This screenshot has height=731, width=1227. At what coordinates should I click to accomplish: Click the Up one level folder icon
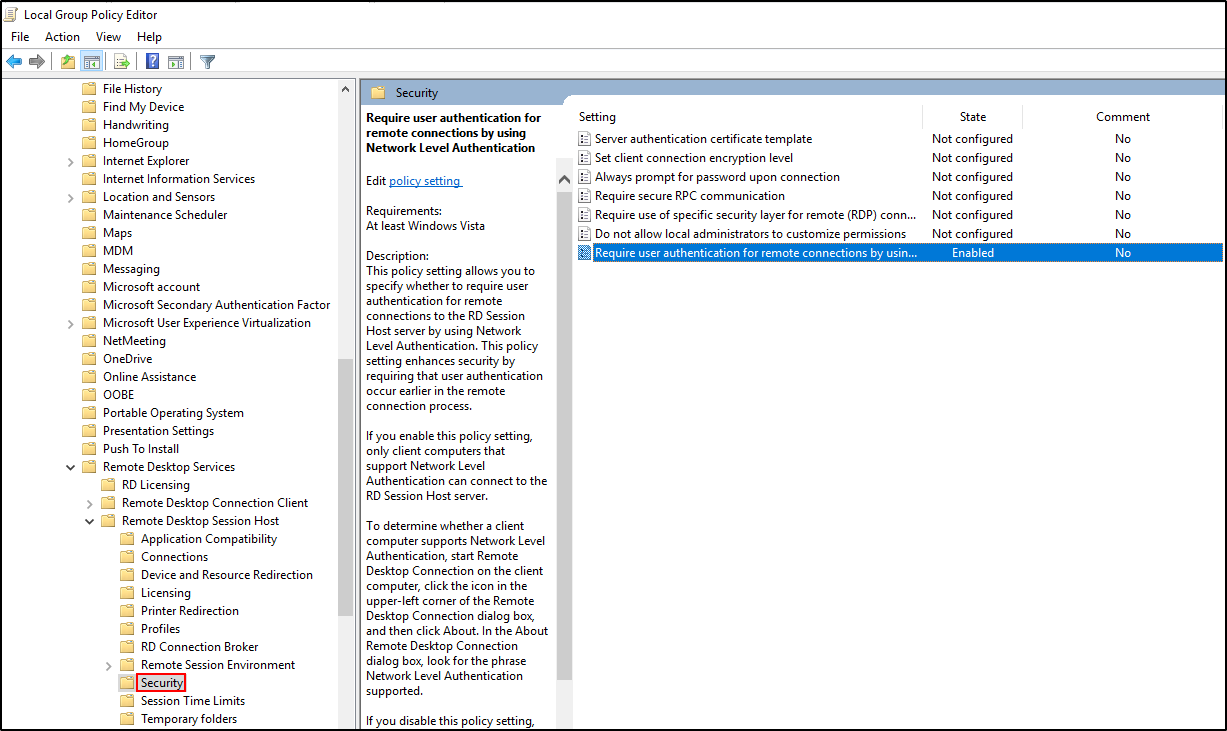pyautogui.click(x=67, y=62)
